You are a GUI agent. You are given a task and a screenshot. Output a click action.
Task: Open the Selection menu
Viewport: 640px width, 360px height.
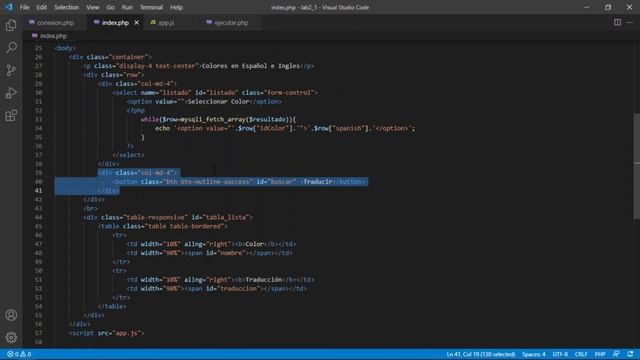point(67,7)
